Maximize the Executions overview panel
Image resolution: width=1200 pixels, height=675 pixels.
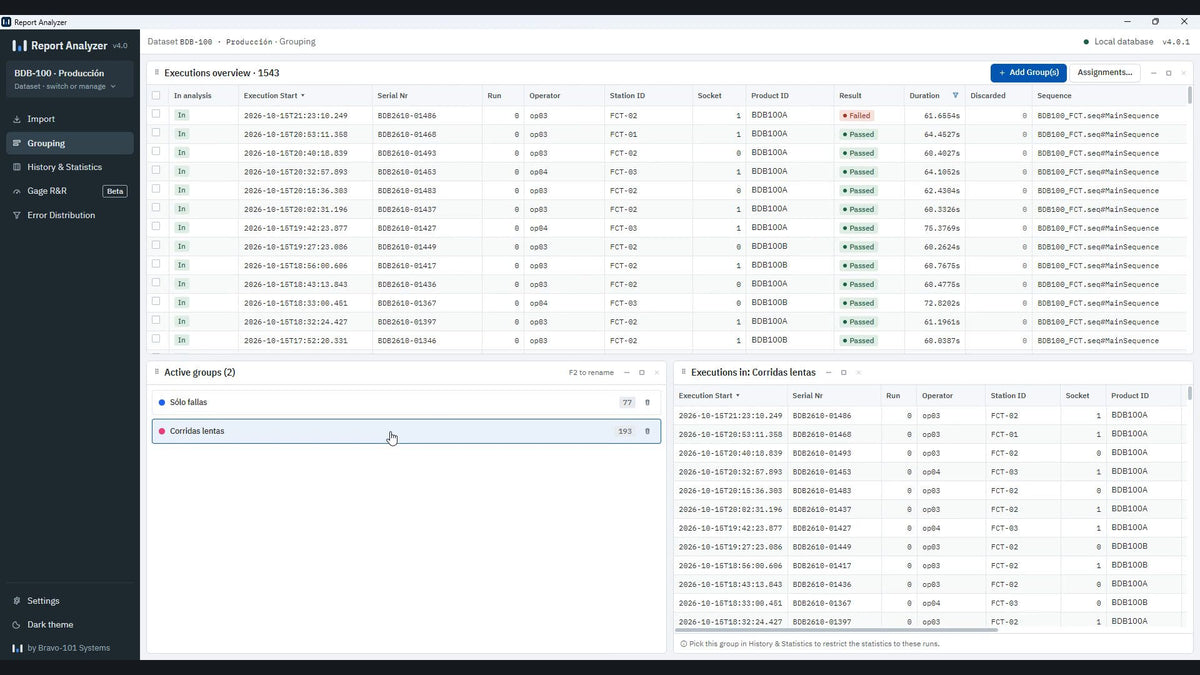click(1168, 73)
